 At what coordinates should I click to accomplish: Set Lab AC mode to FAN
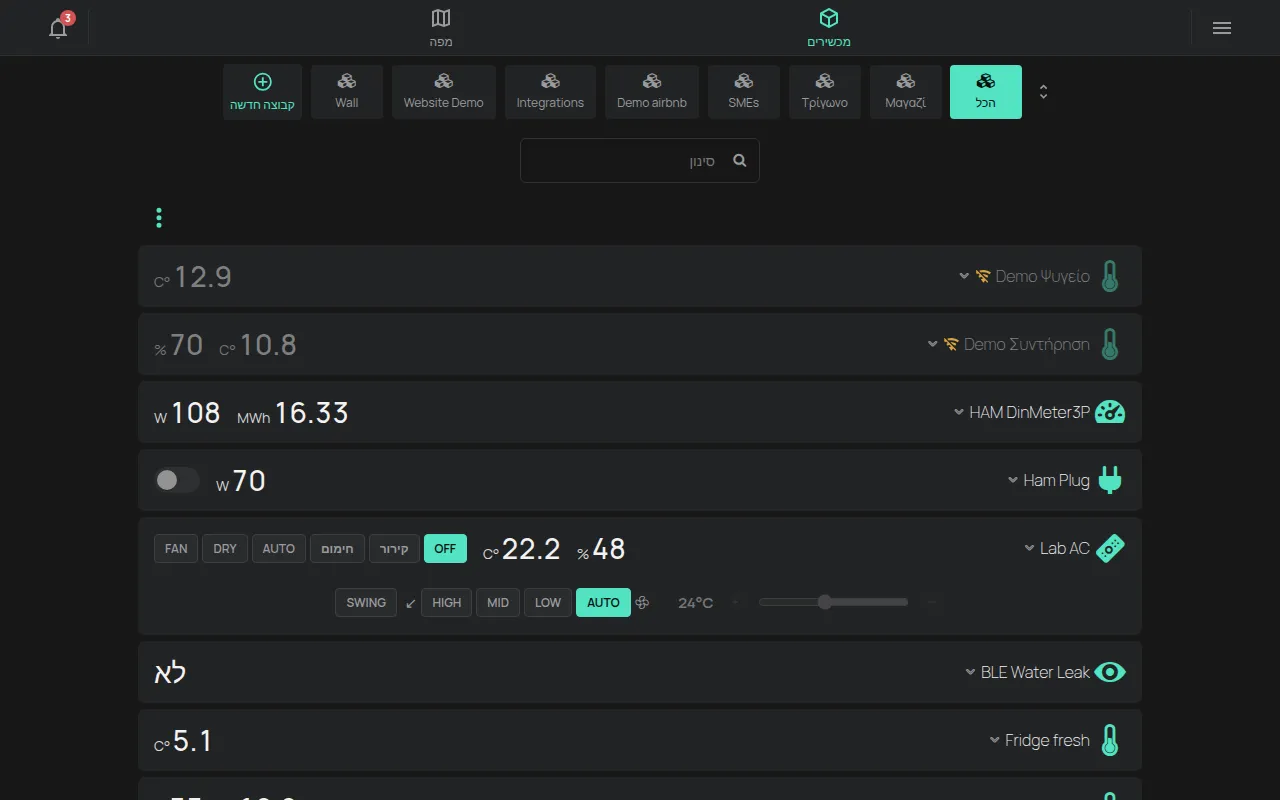[176, 548]
